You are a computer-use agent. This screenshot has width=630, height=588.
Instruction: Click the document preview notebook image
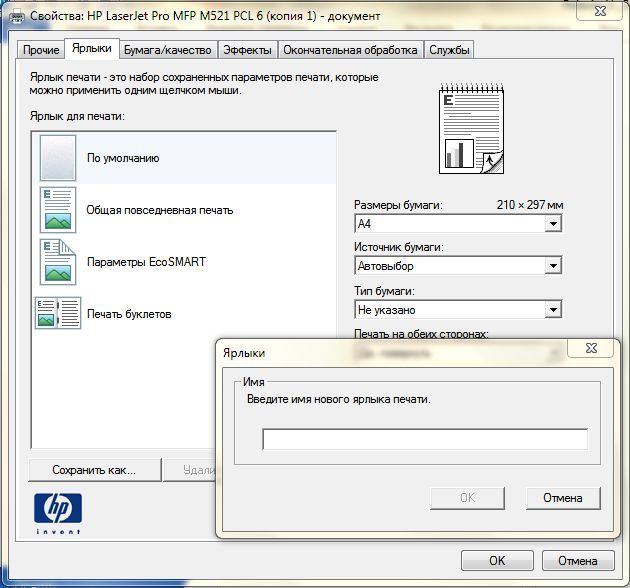[471, 129]
